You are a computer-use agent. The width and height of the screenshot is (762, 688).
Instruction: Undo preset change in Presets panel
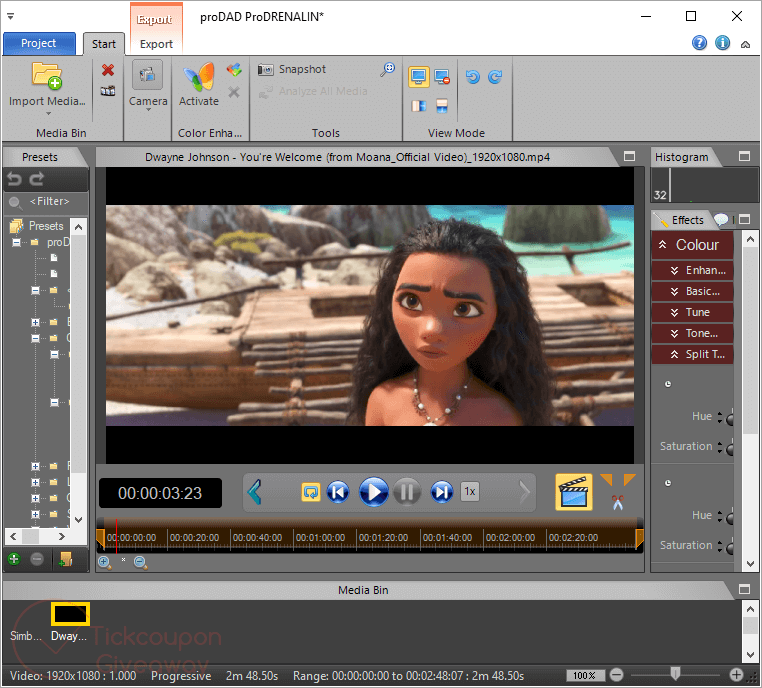point(14,179)
